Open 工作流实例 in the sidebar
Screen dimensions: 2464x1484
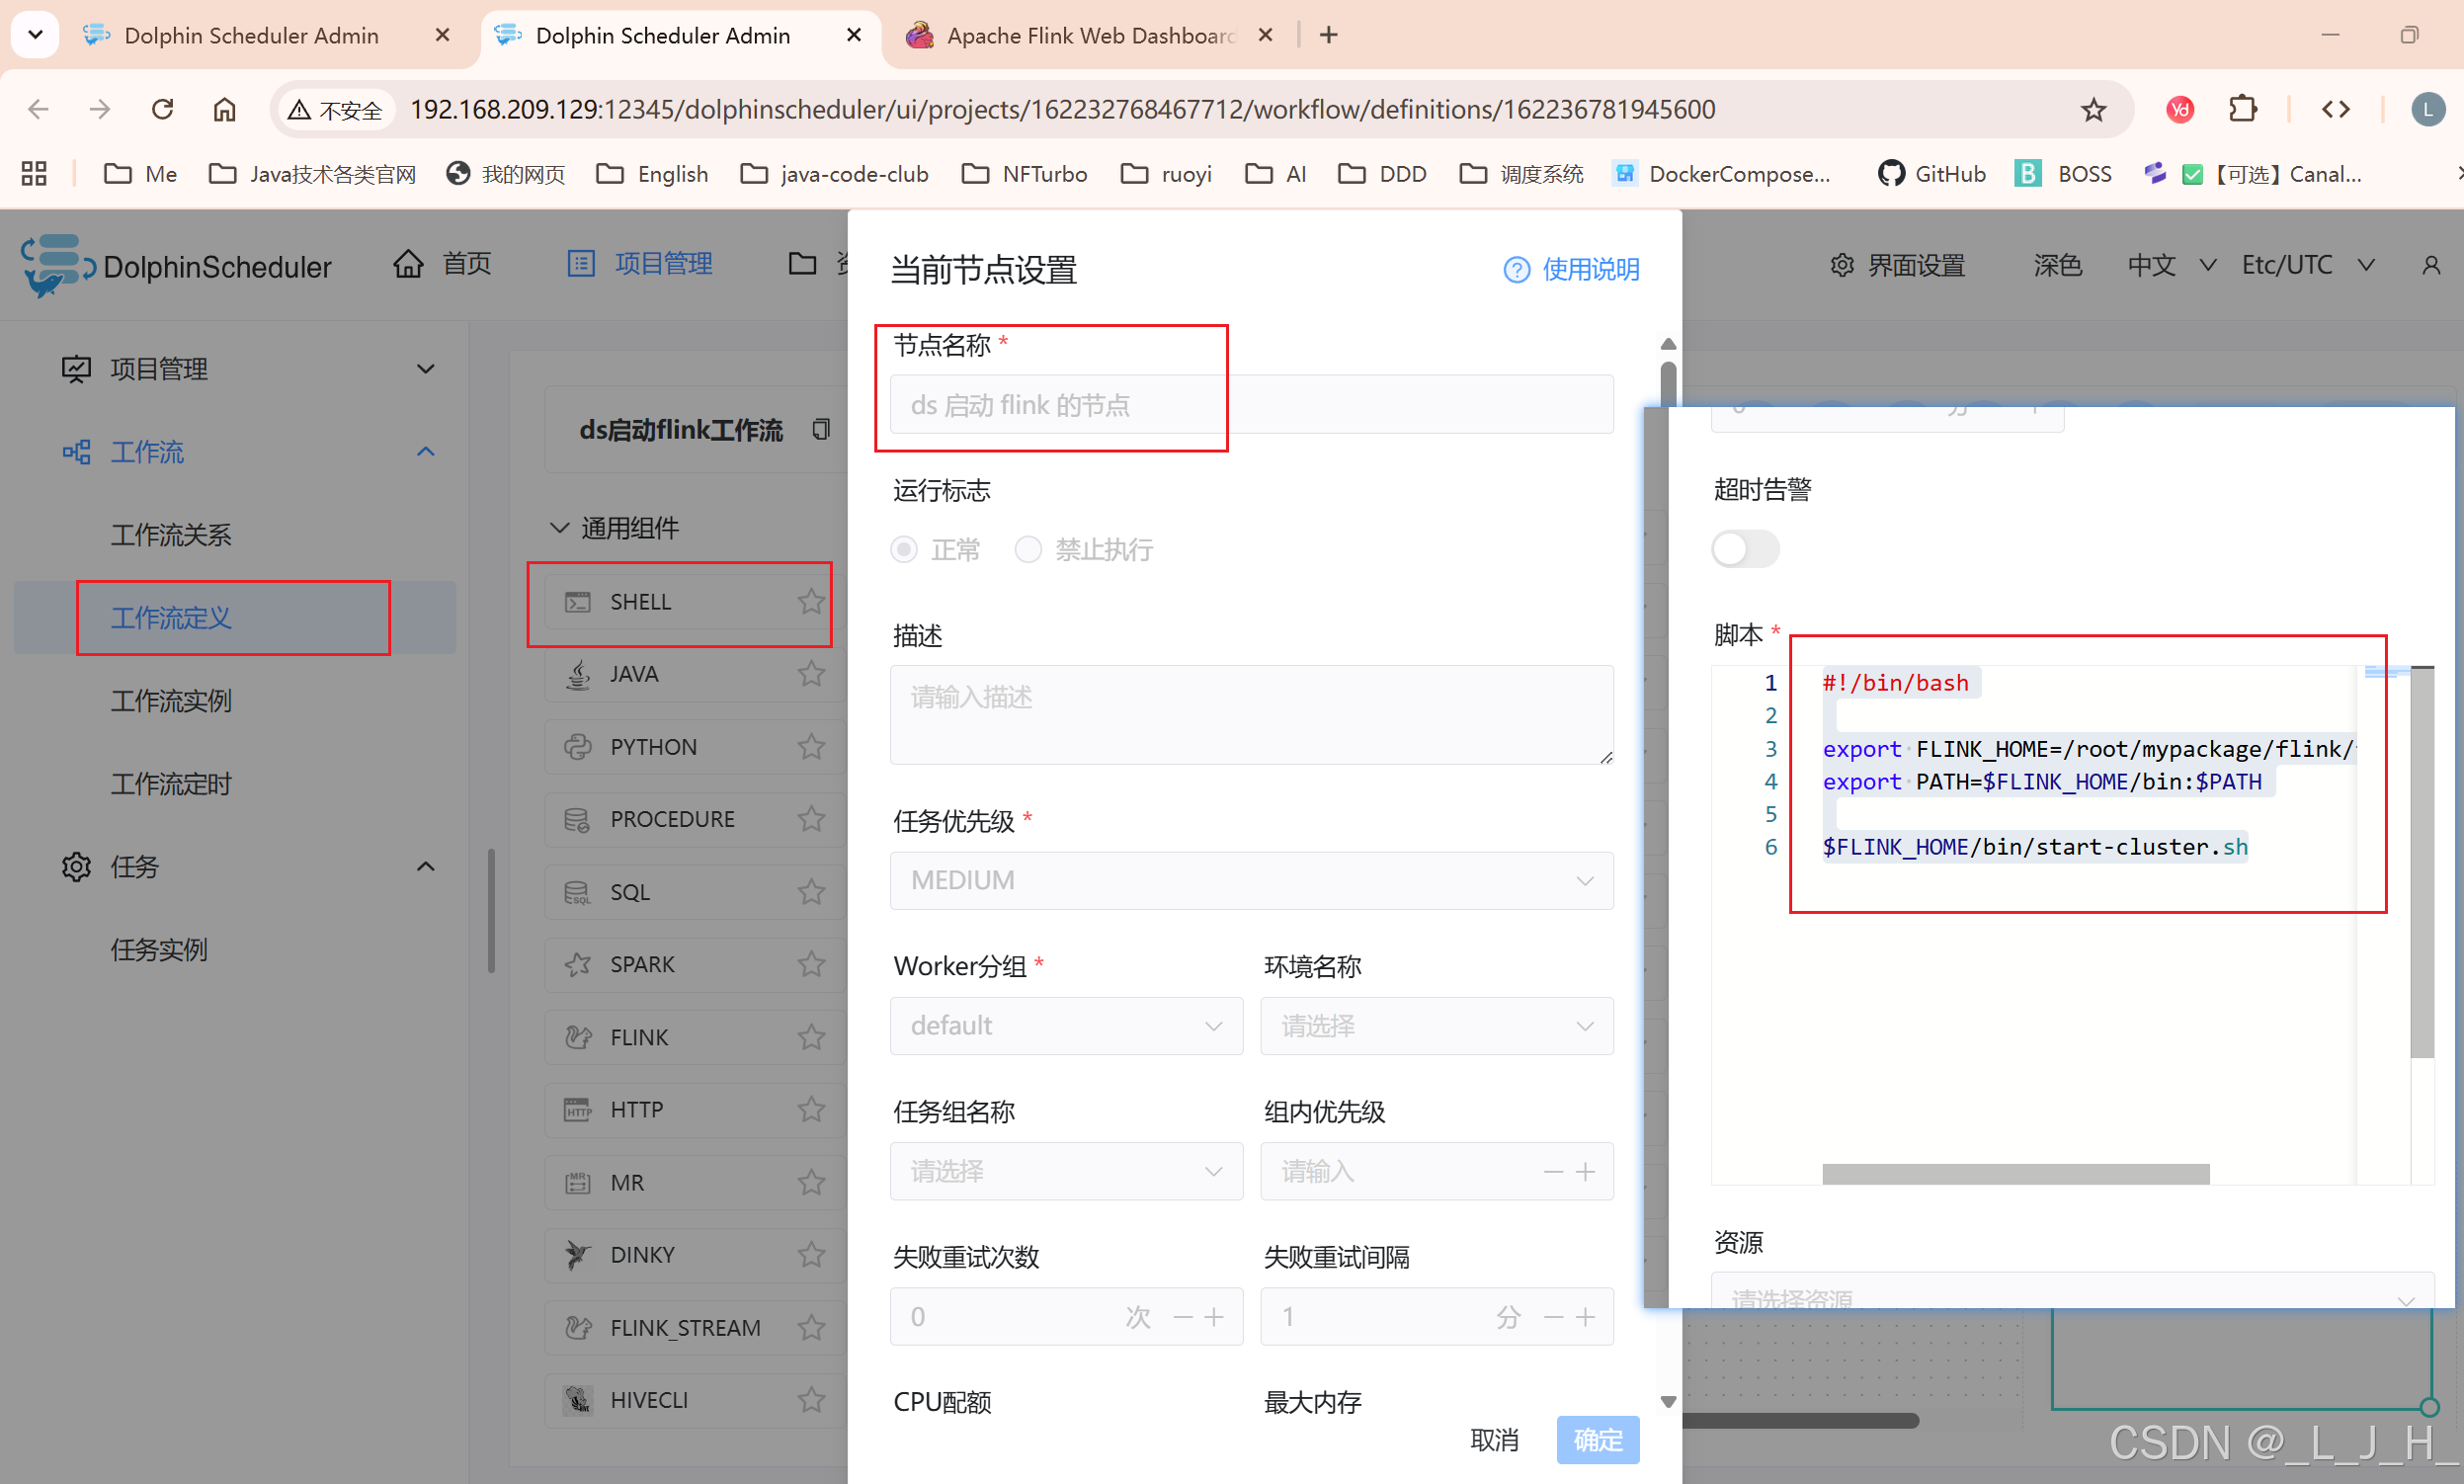click(171, 701)
